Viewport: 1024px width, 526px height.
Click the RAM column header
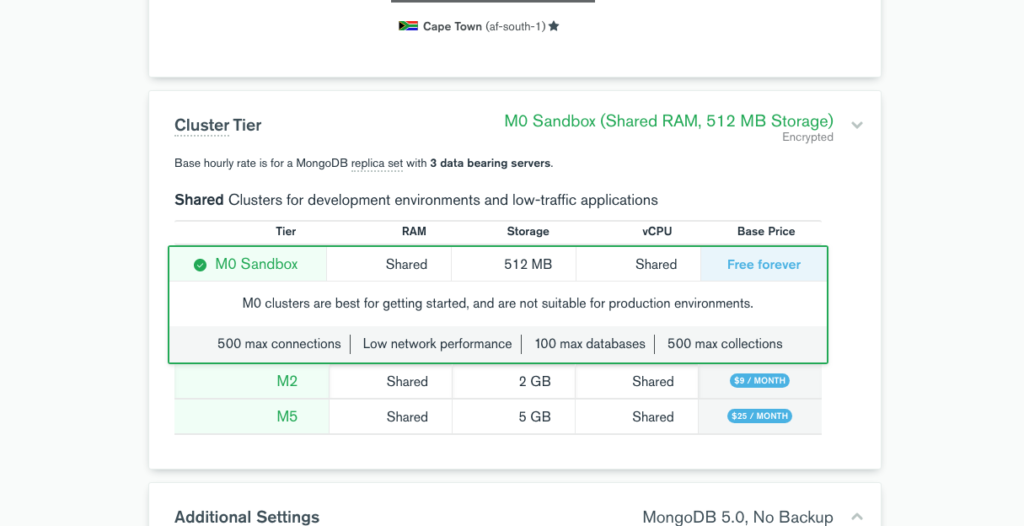pos(414,231)
